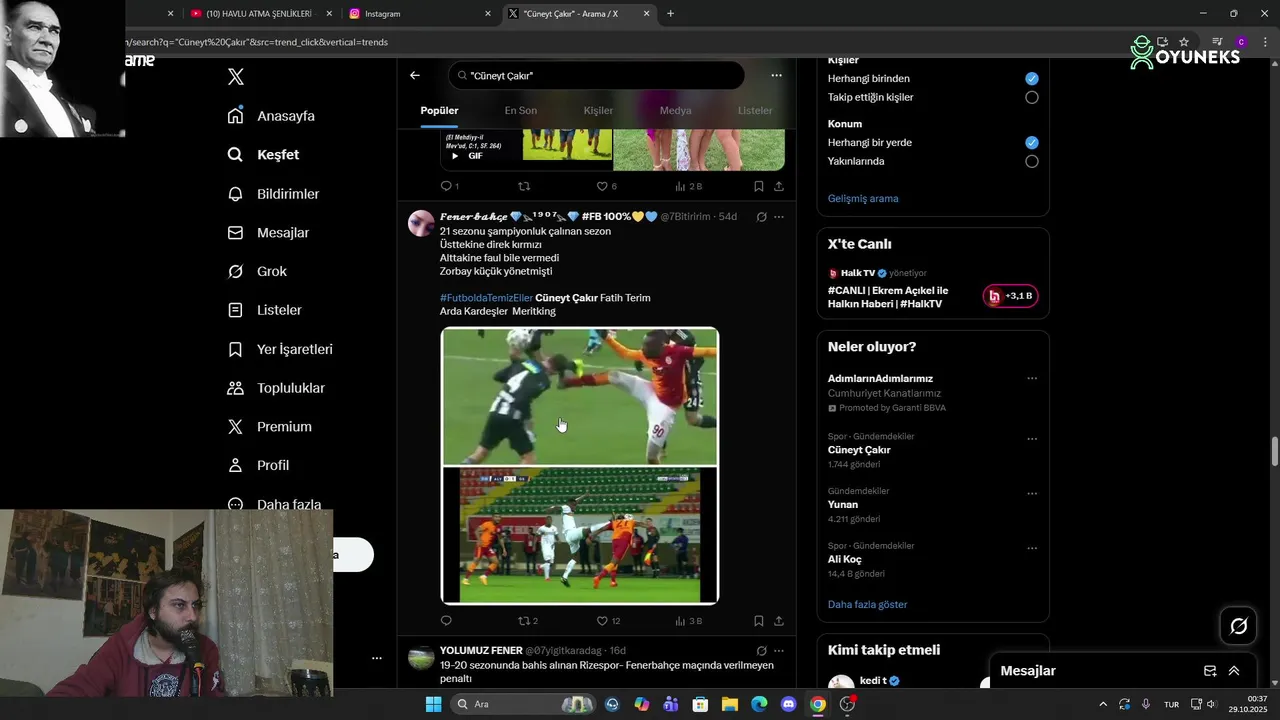The height and width of the screenshot is (720, 1280).
Task: Open Grok in sidebar
Action: 257,271
